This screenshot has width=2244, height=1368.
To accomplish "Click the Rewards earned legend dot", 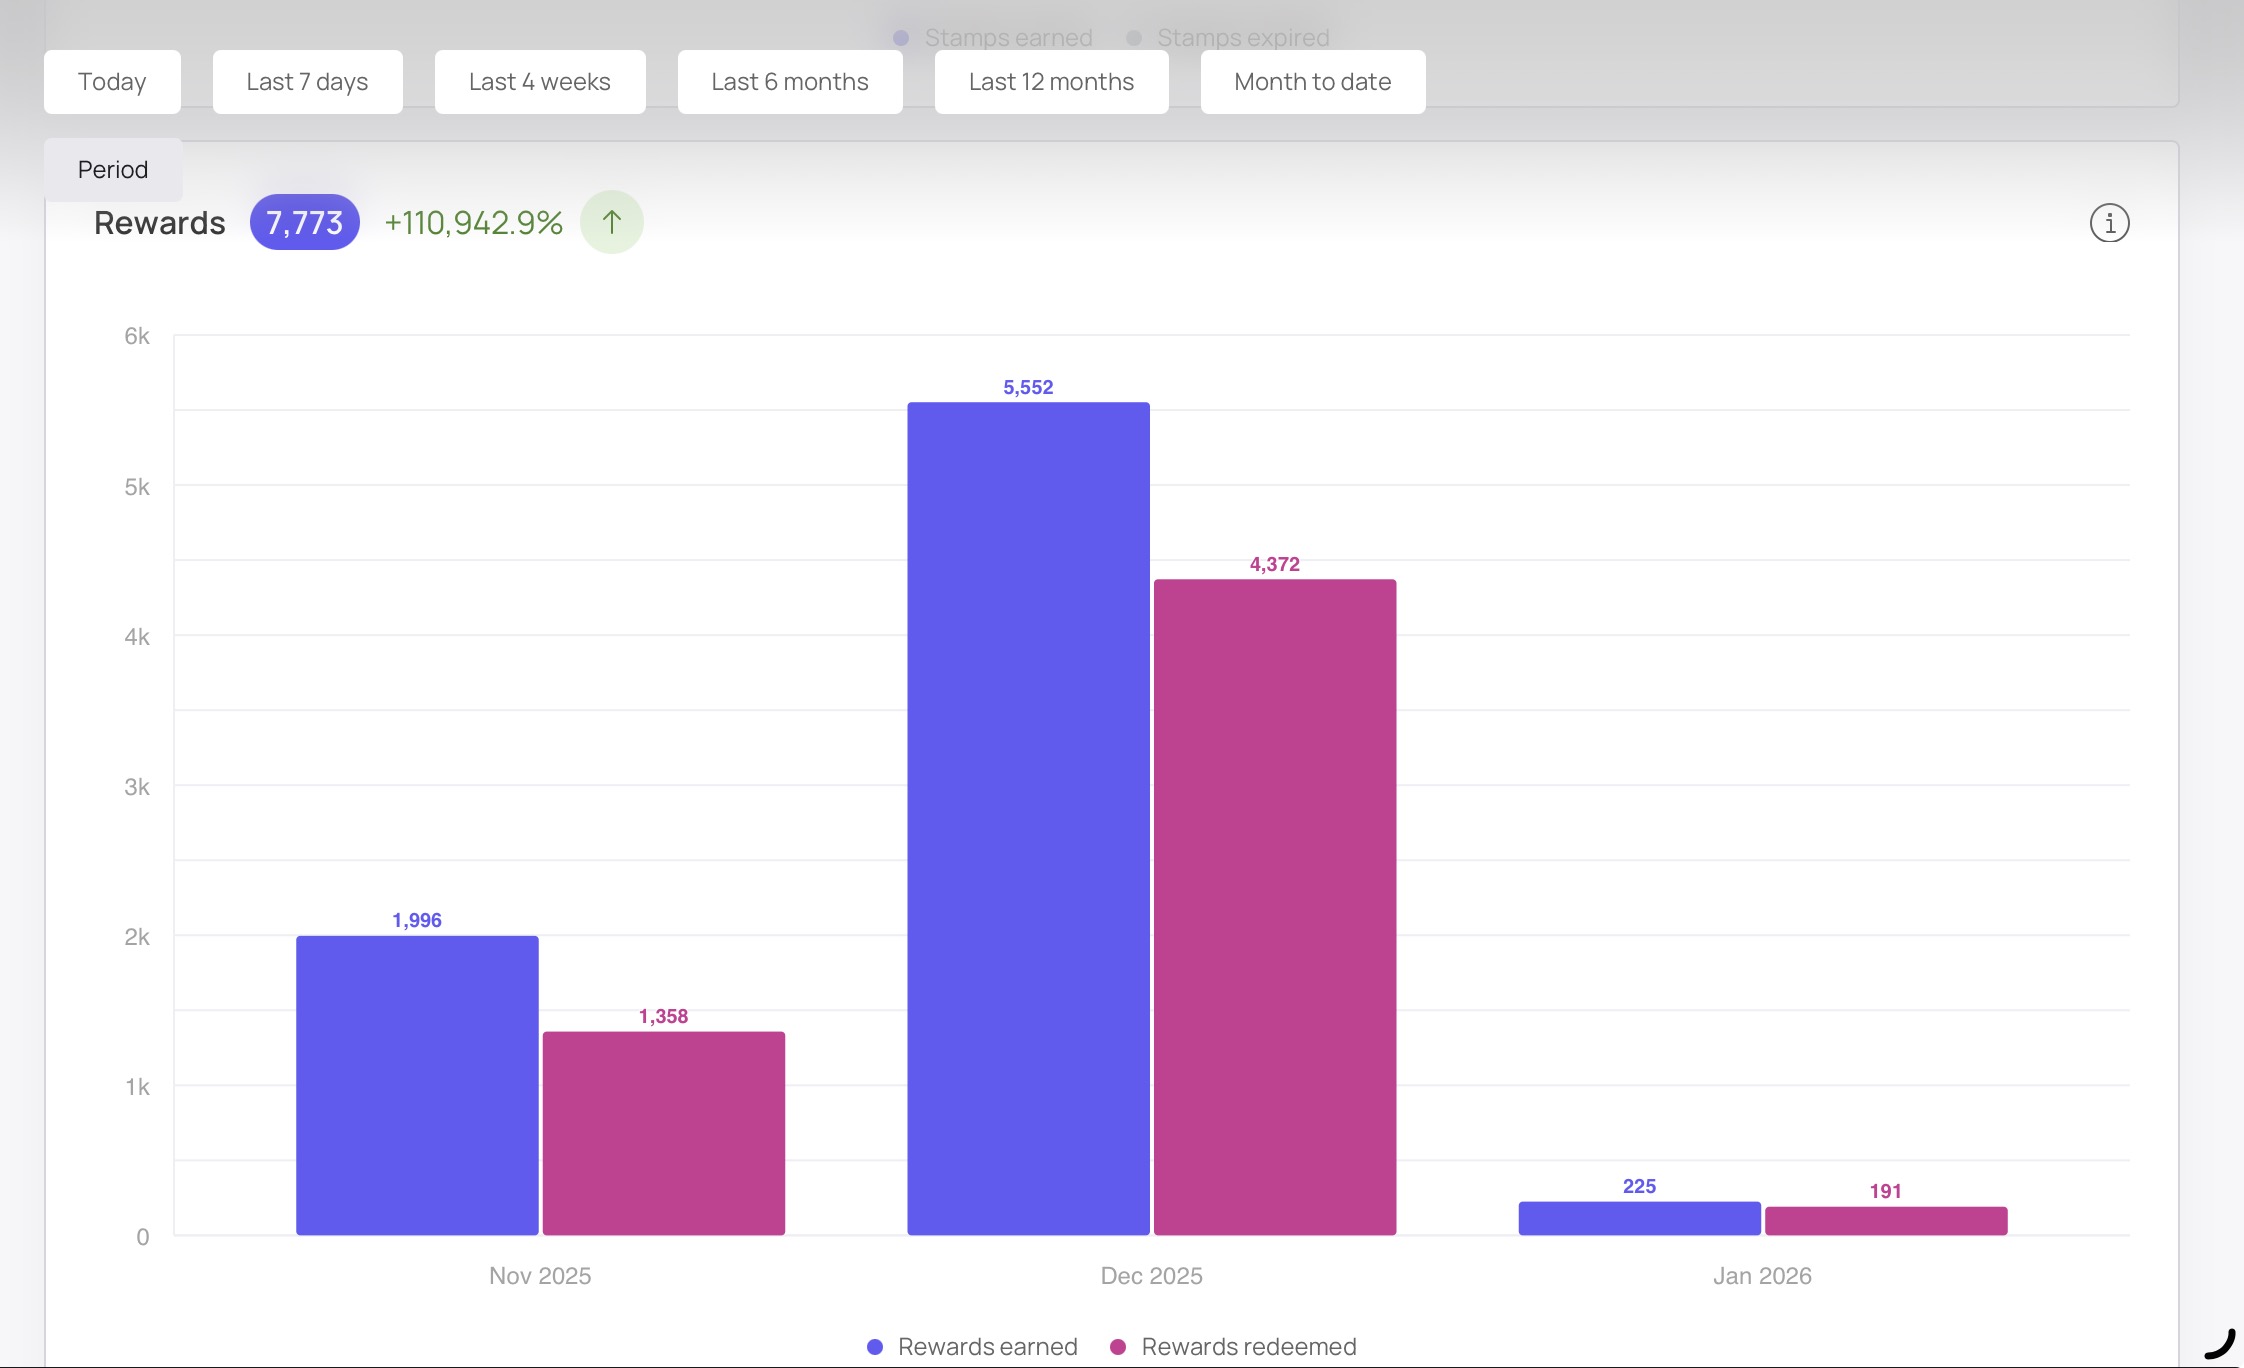I will coord(875,1347).
